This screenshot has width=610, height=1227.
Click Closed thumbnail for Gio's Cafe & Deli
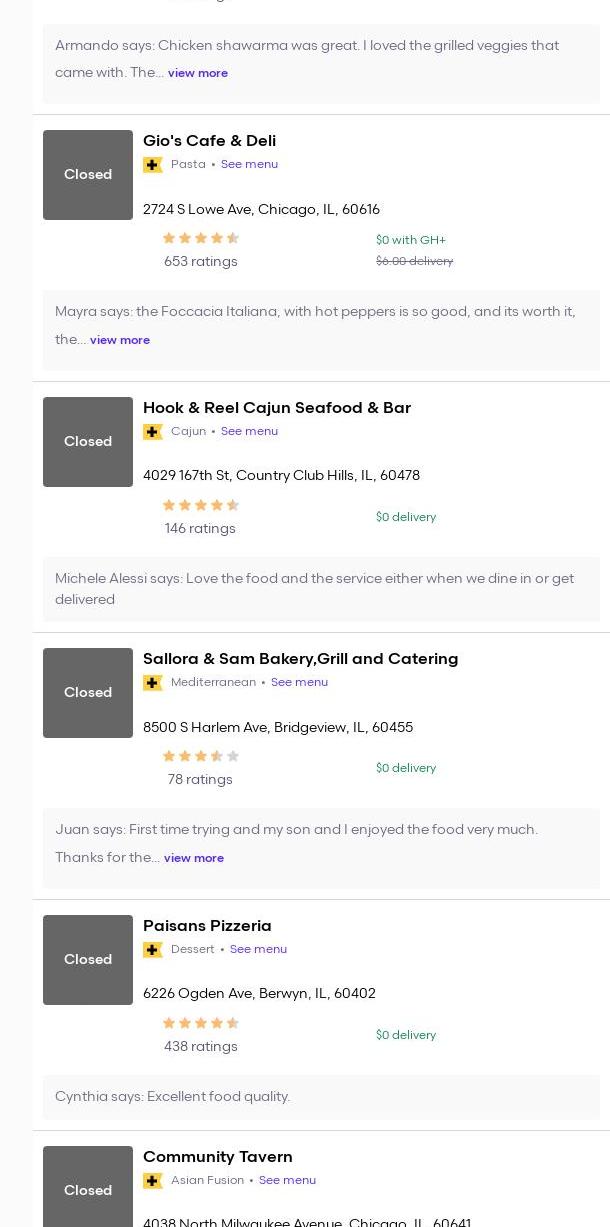click(x=88, y=175)
